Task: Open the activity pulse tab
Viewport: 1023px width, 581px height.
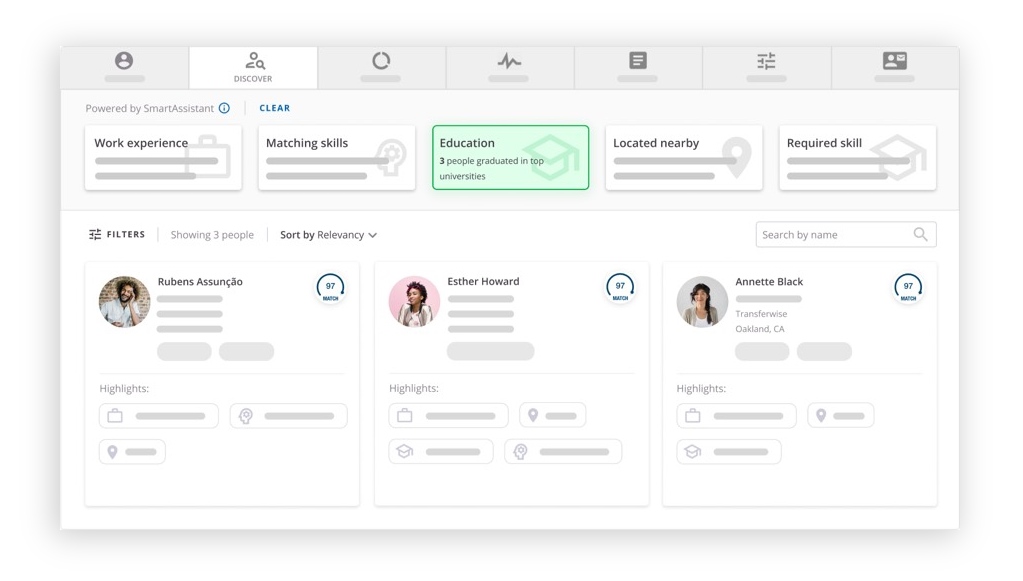Action: pos(510,67)
